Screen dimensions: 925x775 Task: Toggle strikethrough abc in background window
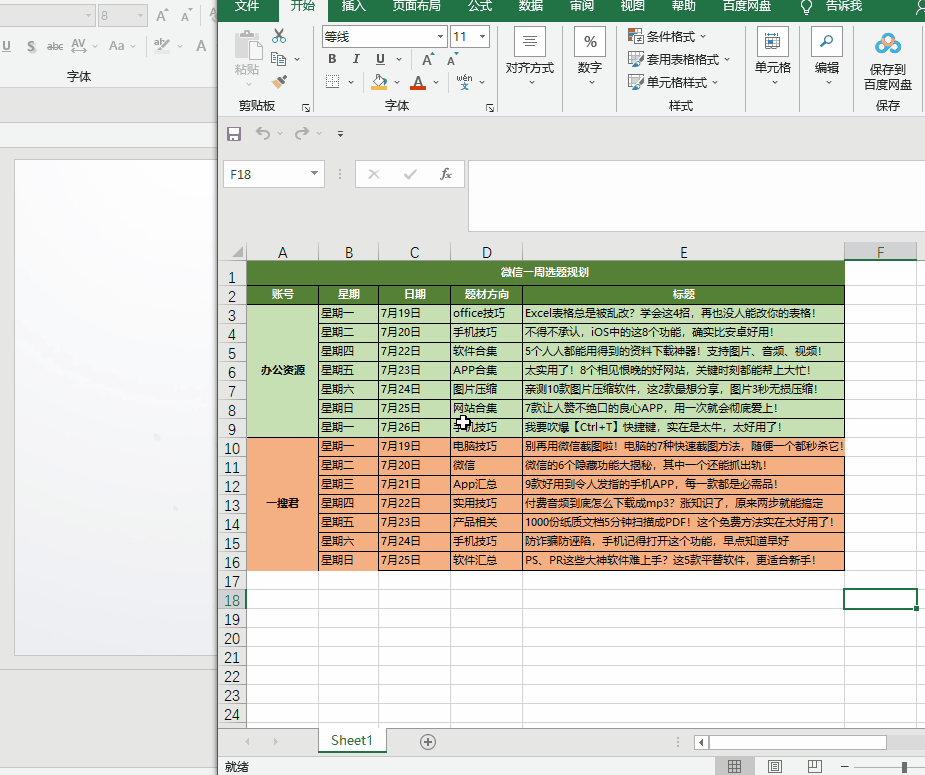coord(55,46)
